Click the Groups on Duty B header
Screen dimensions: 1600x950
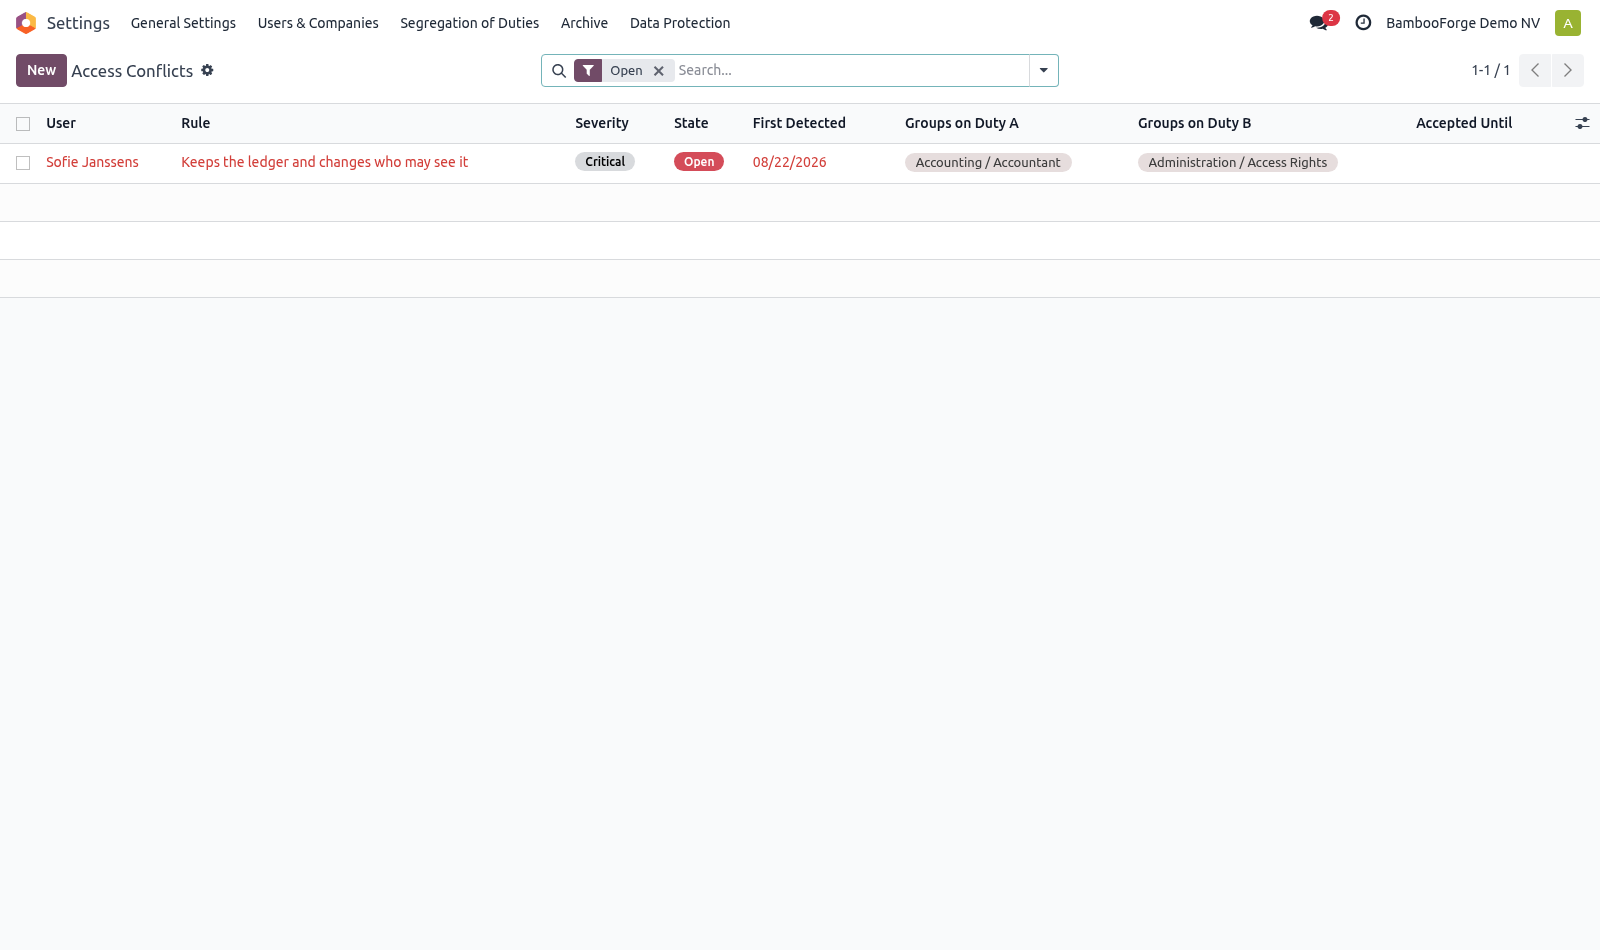[1195, 123]
